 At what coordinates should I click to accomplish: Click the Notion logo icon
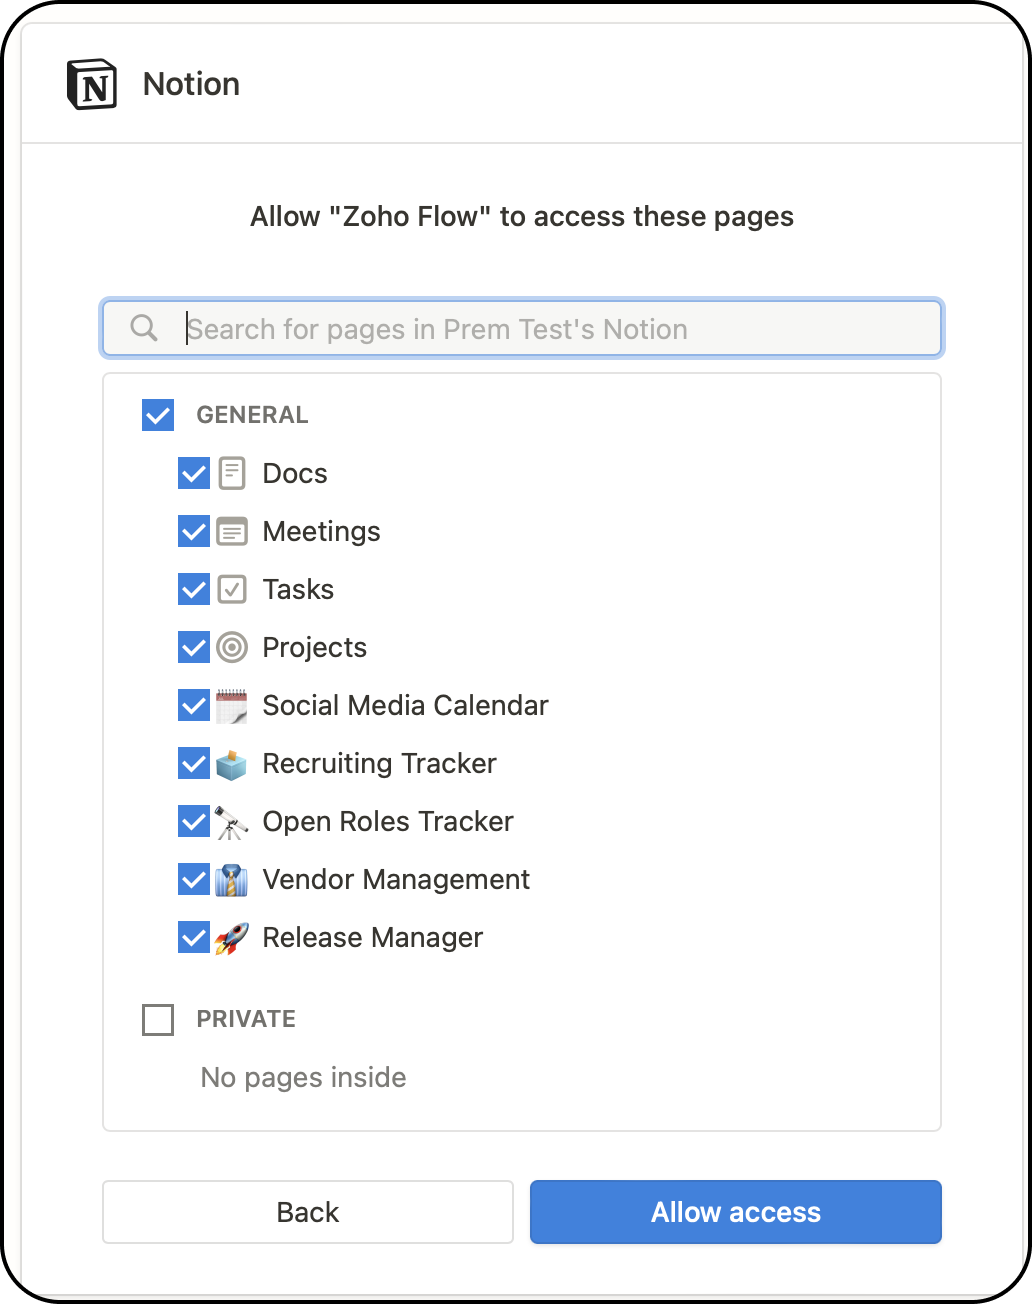92,84
